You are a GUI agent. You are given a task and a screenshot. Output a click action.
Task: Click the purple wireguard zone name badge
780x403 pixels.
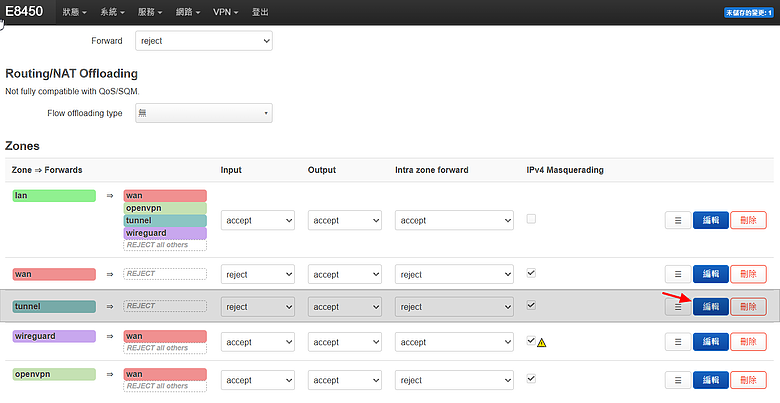tap(54, 336)
